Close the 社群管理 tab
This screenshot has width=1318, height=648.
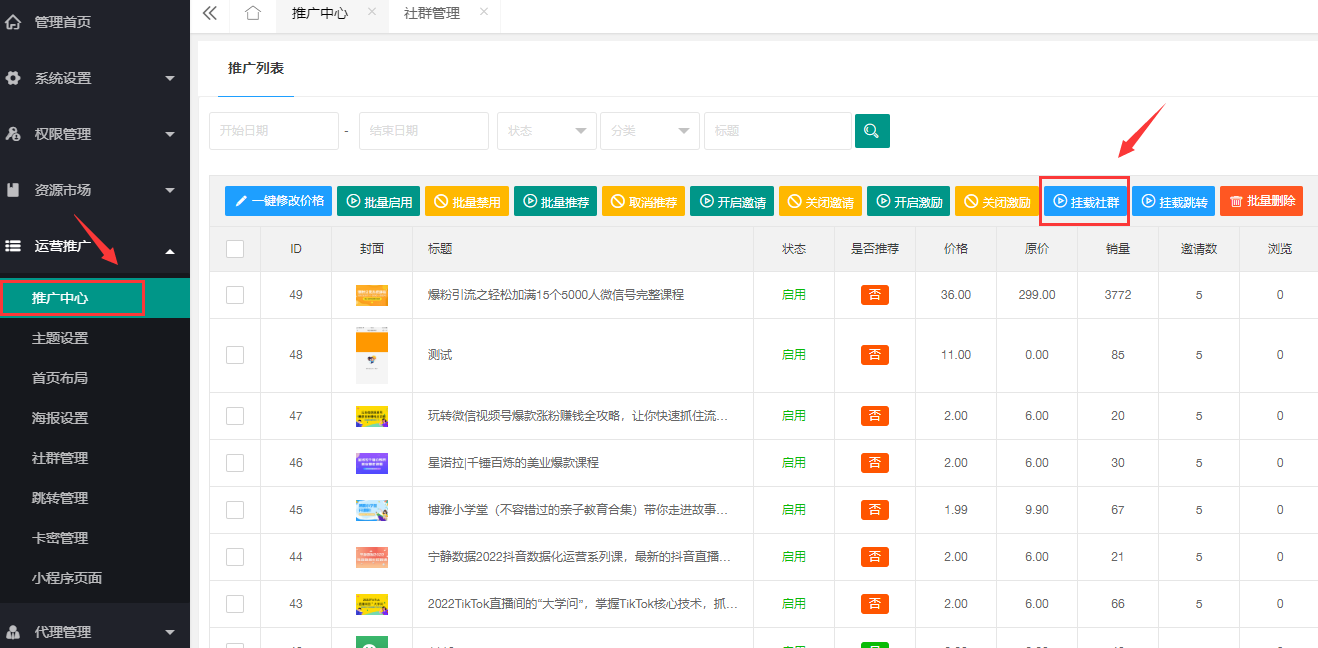coord(484,12)
